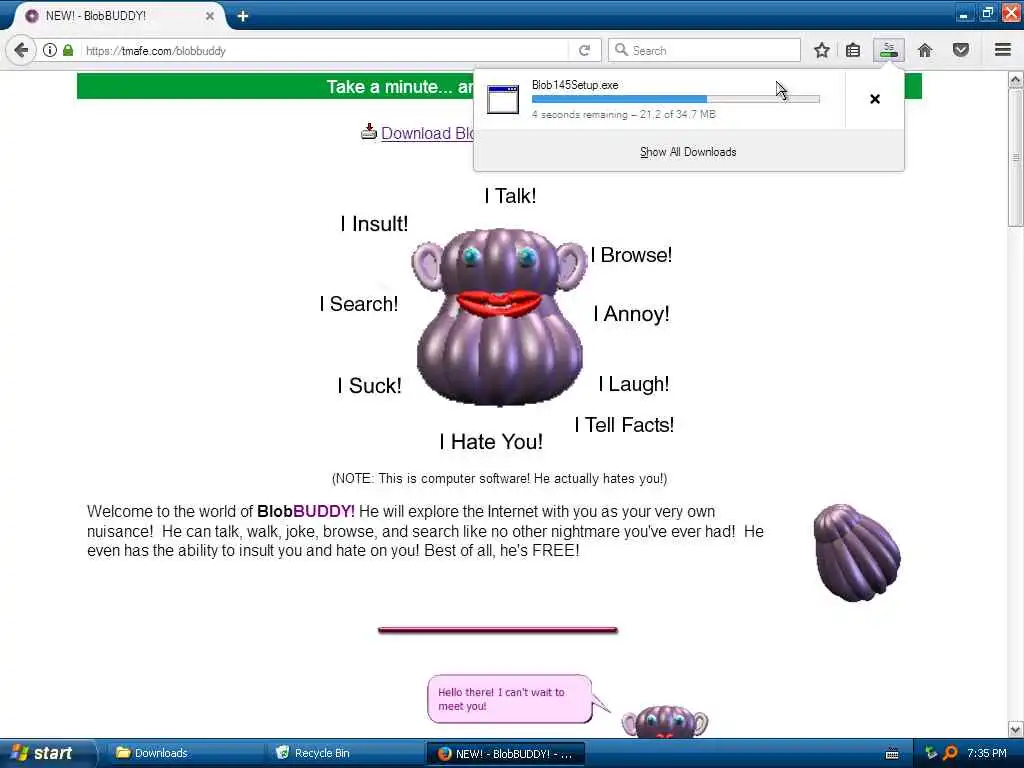Click the I Talk! text
This screenshot has width=1024, height=768.
[x=511, y=195]
